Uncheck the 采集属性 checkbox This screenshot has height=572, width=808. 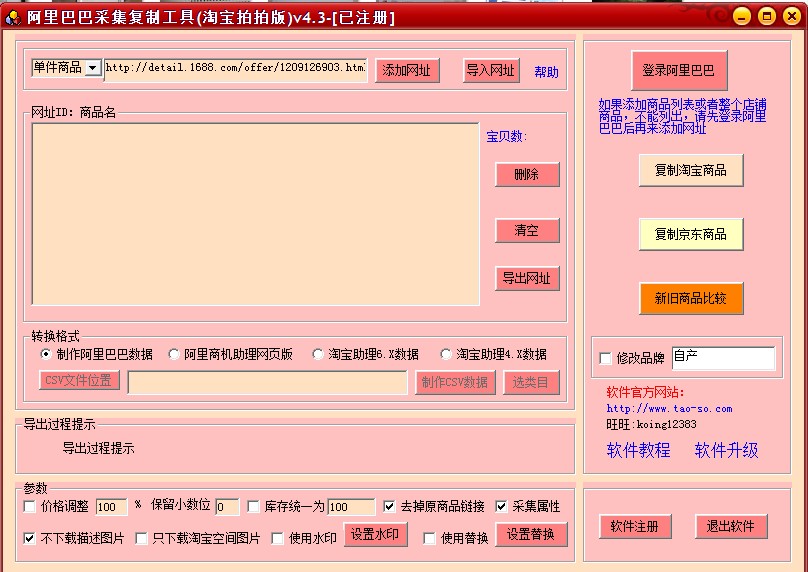(x=501, y=507)
